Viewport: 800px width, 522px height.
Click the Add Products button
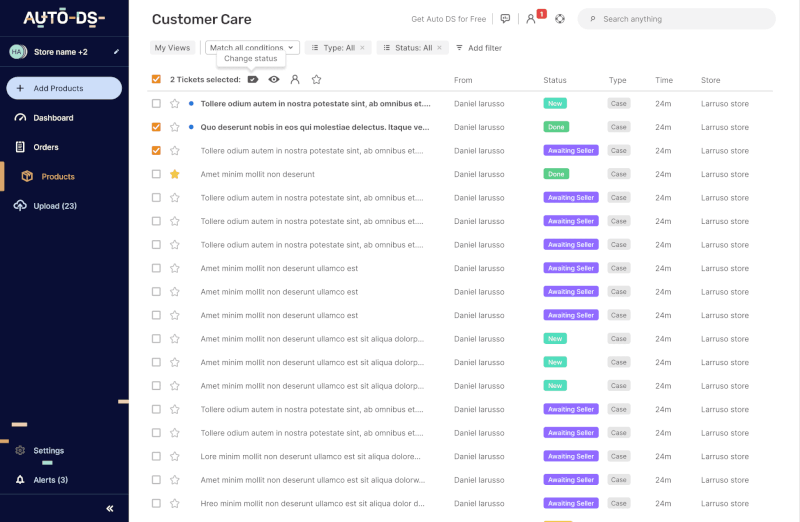[64, 88]
